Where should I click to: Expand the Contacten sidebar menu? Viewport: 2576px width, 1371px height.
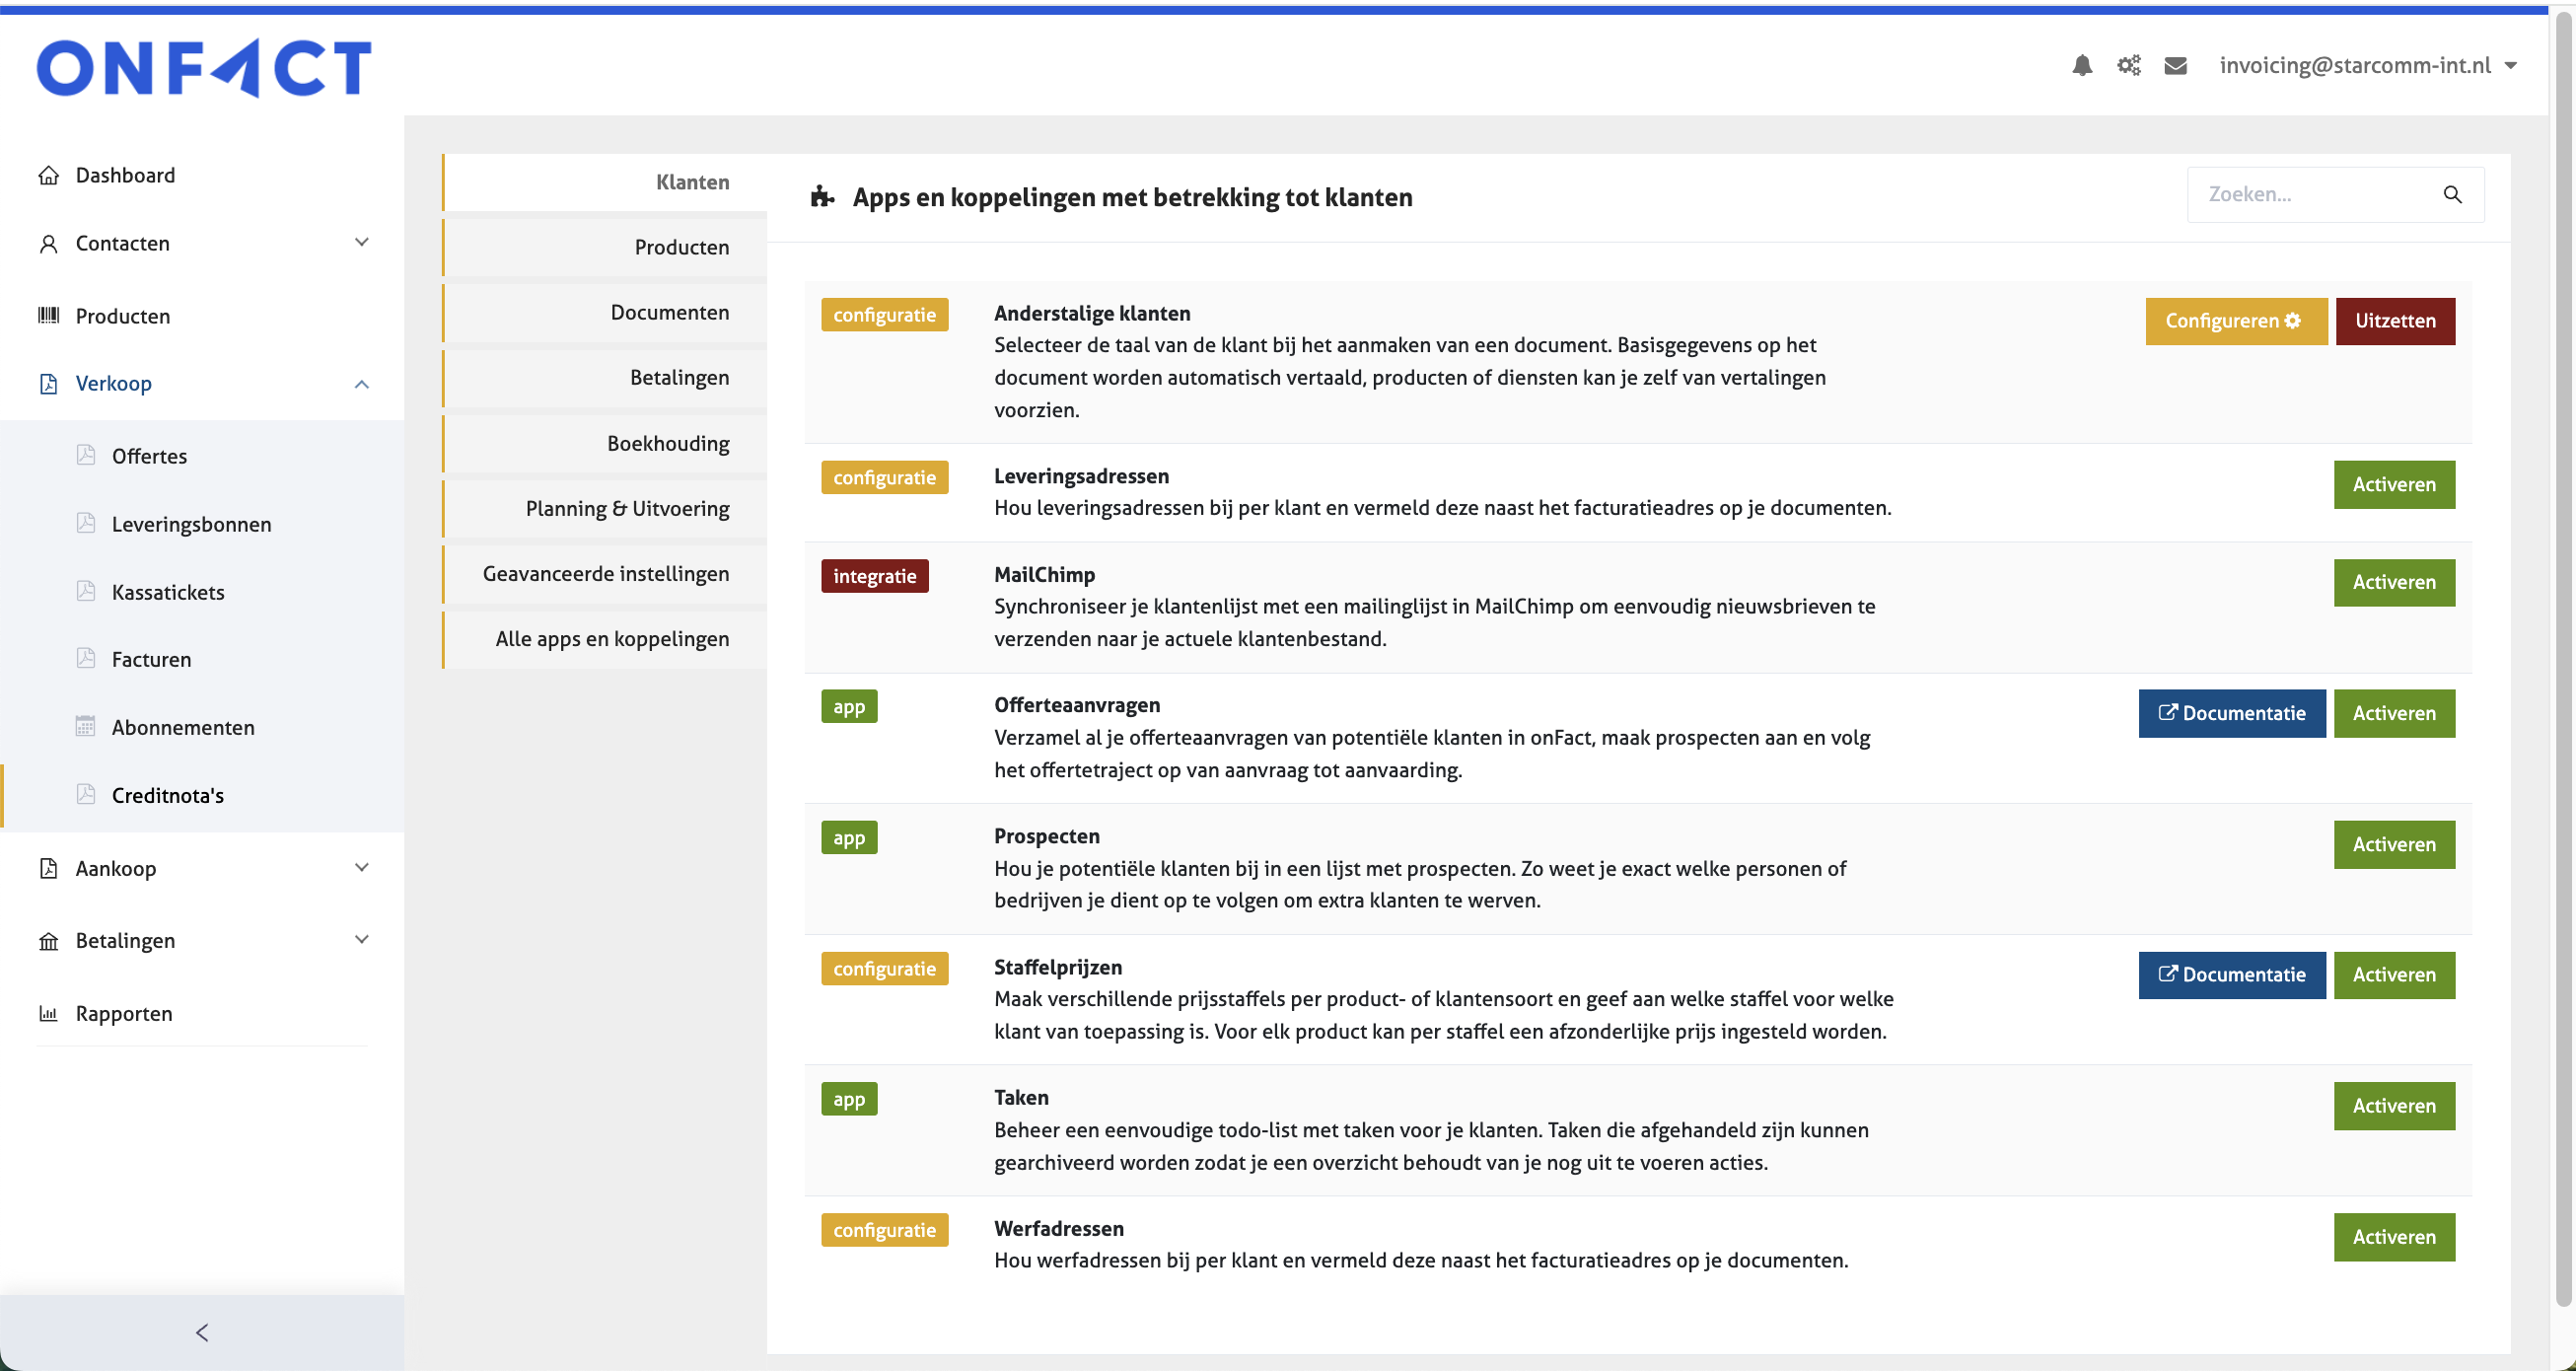tap(361, 243)
